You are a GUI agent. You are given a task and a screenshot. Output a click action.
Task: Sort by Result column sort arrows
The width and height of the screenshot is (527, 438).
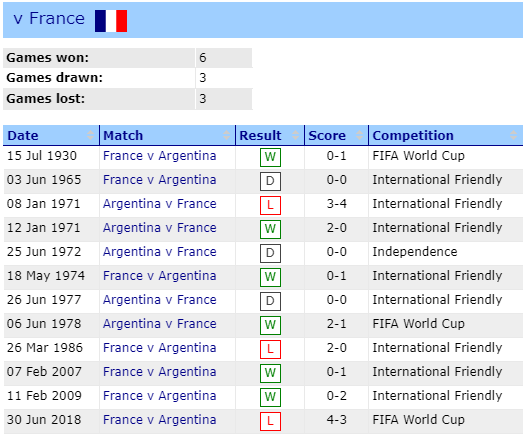[x=295, y=135]
